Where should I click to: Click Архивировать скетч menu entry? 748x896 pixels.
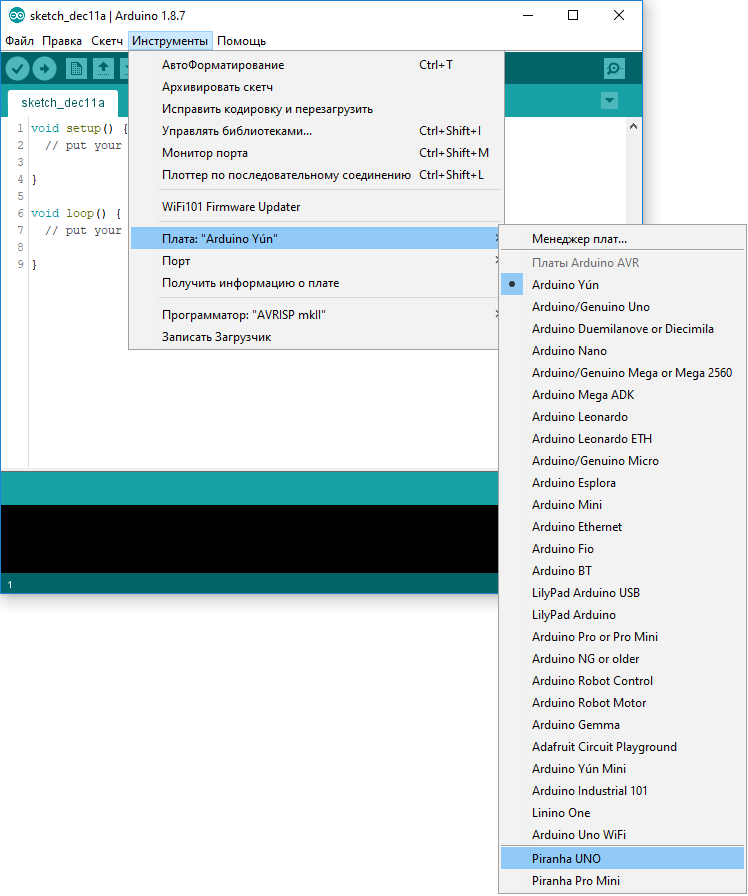[316, 87]
